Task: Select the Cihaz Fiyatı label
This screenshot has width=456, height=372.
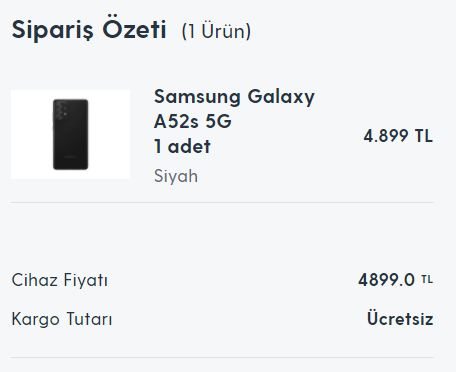Action: click(x=60, y=280)
